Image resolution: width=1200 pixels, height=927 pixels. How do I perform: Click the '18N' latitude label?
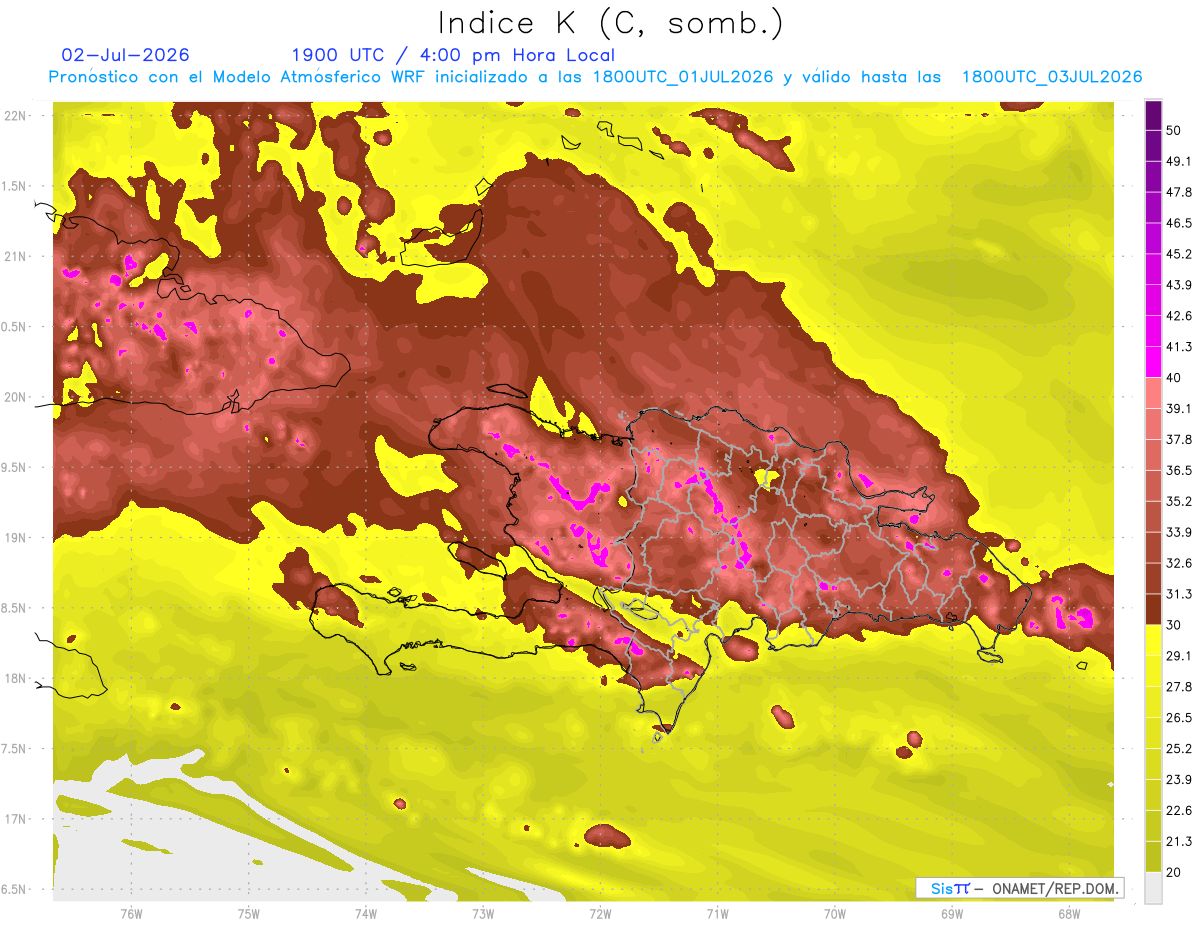(x=15, y=678)
